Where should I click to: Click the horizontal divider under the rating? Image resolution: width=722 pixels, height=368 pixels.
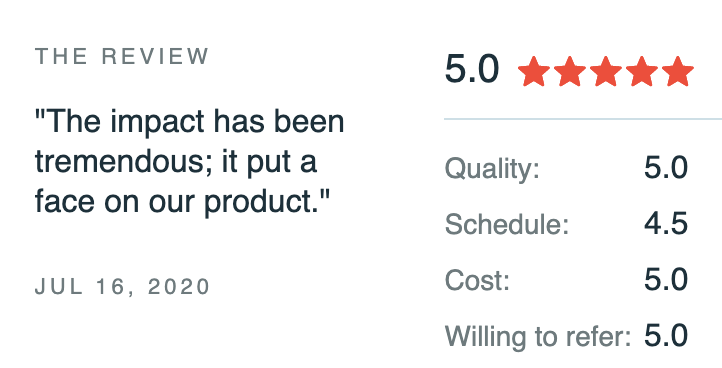pyautogui.click(x=583, y=119)
